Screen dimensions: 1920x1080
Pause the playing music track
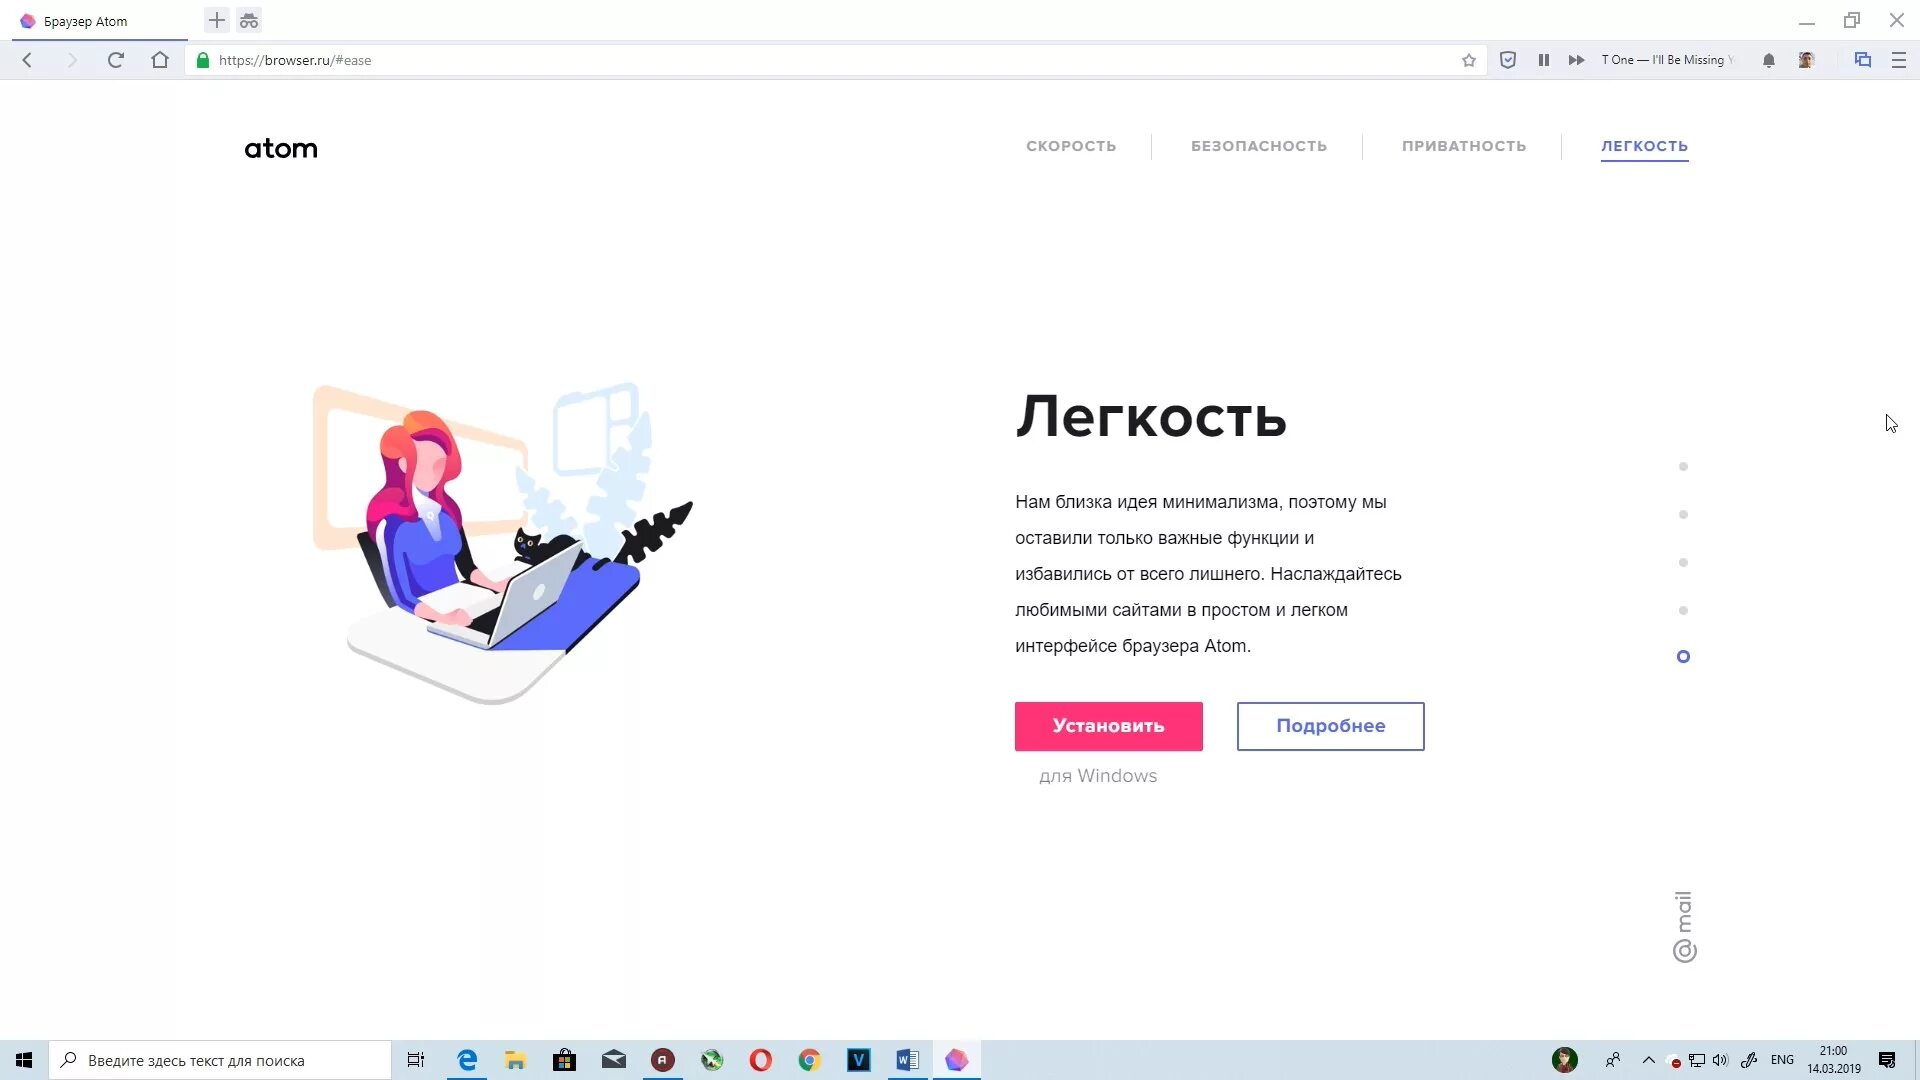click(x=1543, y=60)
